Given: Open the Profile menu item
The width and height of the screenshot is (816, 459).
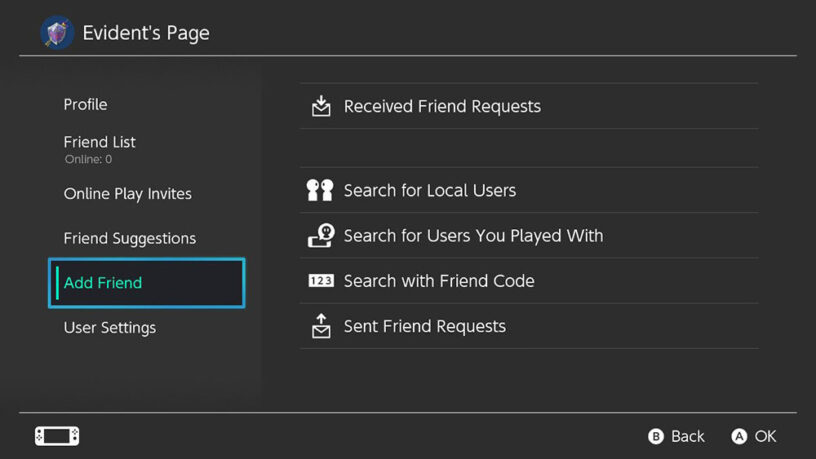Looking at the screenshot, I should [85, 105].
